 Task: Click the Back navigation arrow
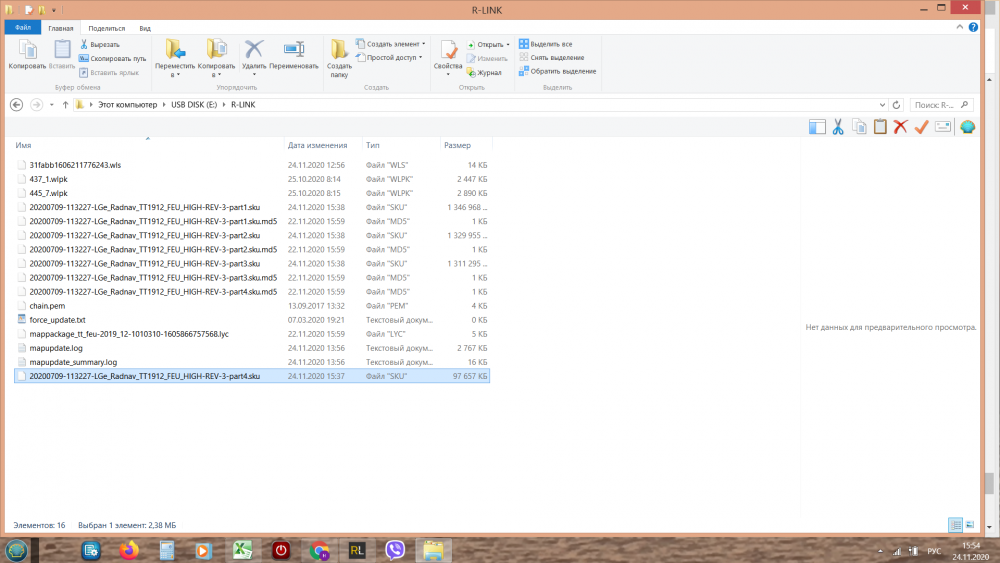pyautogui.click(x=17, y=105)
